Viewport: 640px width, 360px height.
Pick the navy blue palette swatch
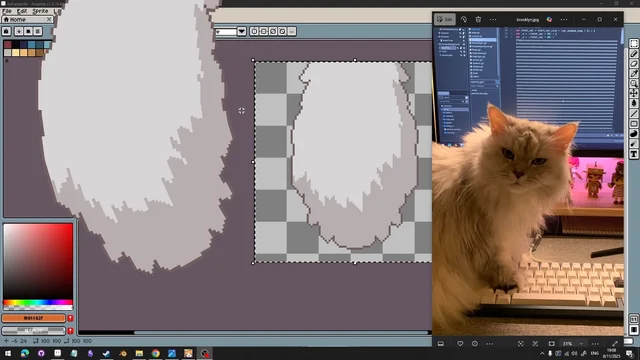coord(23,44)
